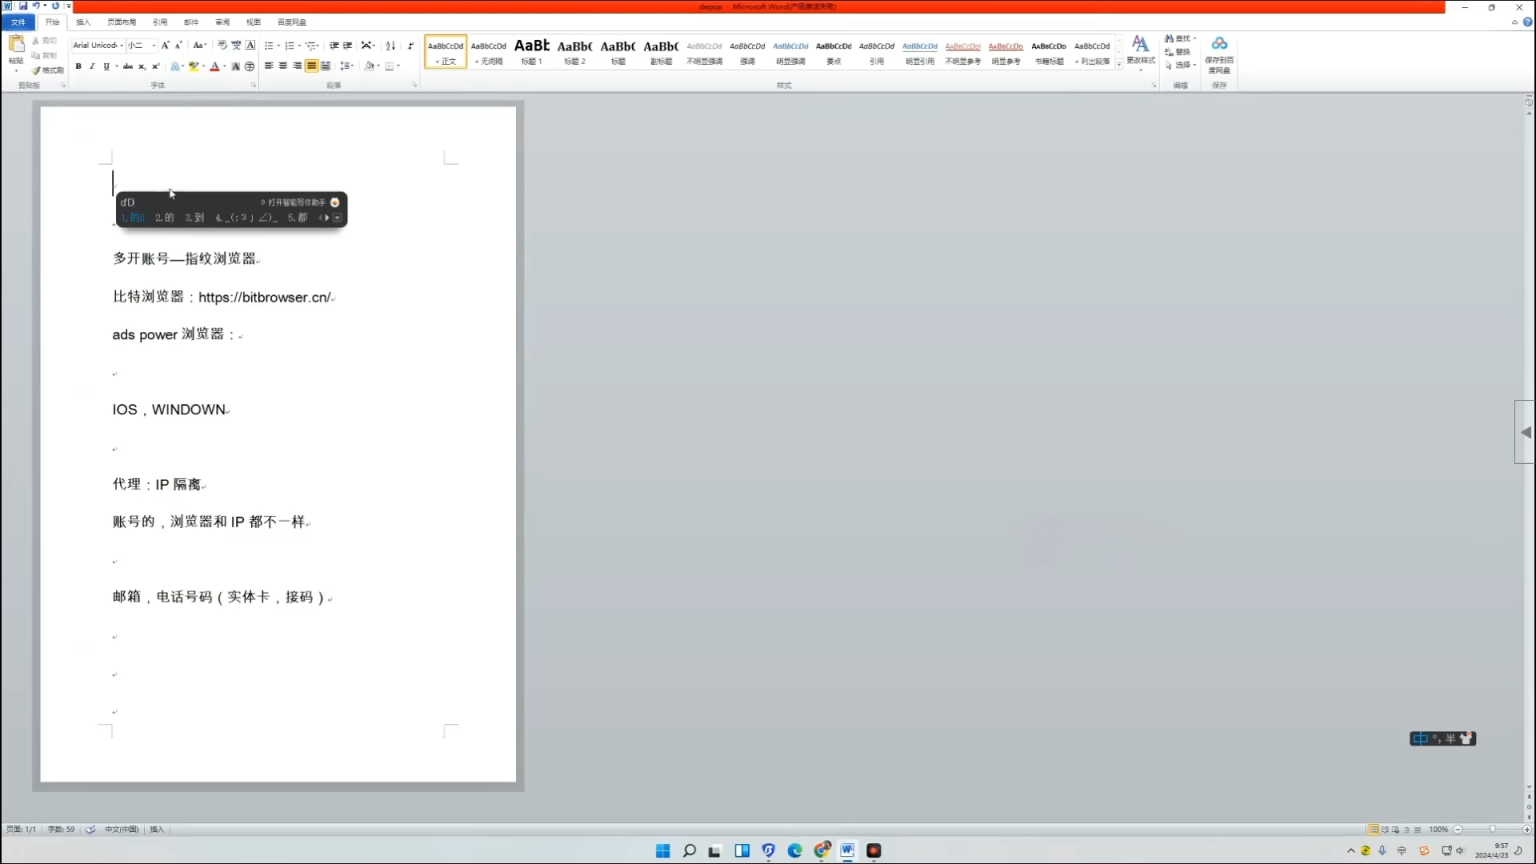Open Microsoft Edge from the taskbar
1536x864 pixels.
tap(795, 851)
